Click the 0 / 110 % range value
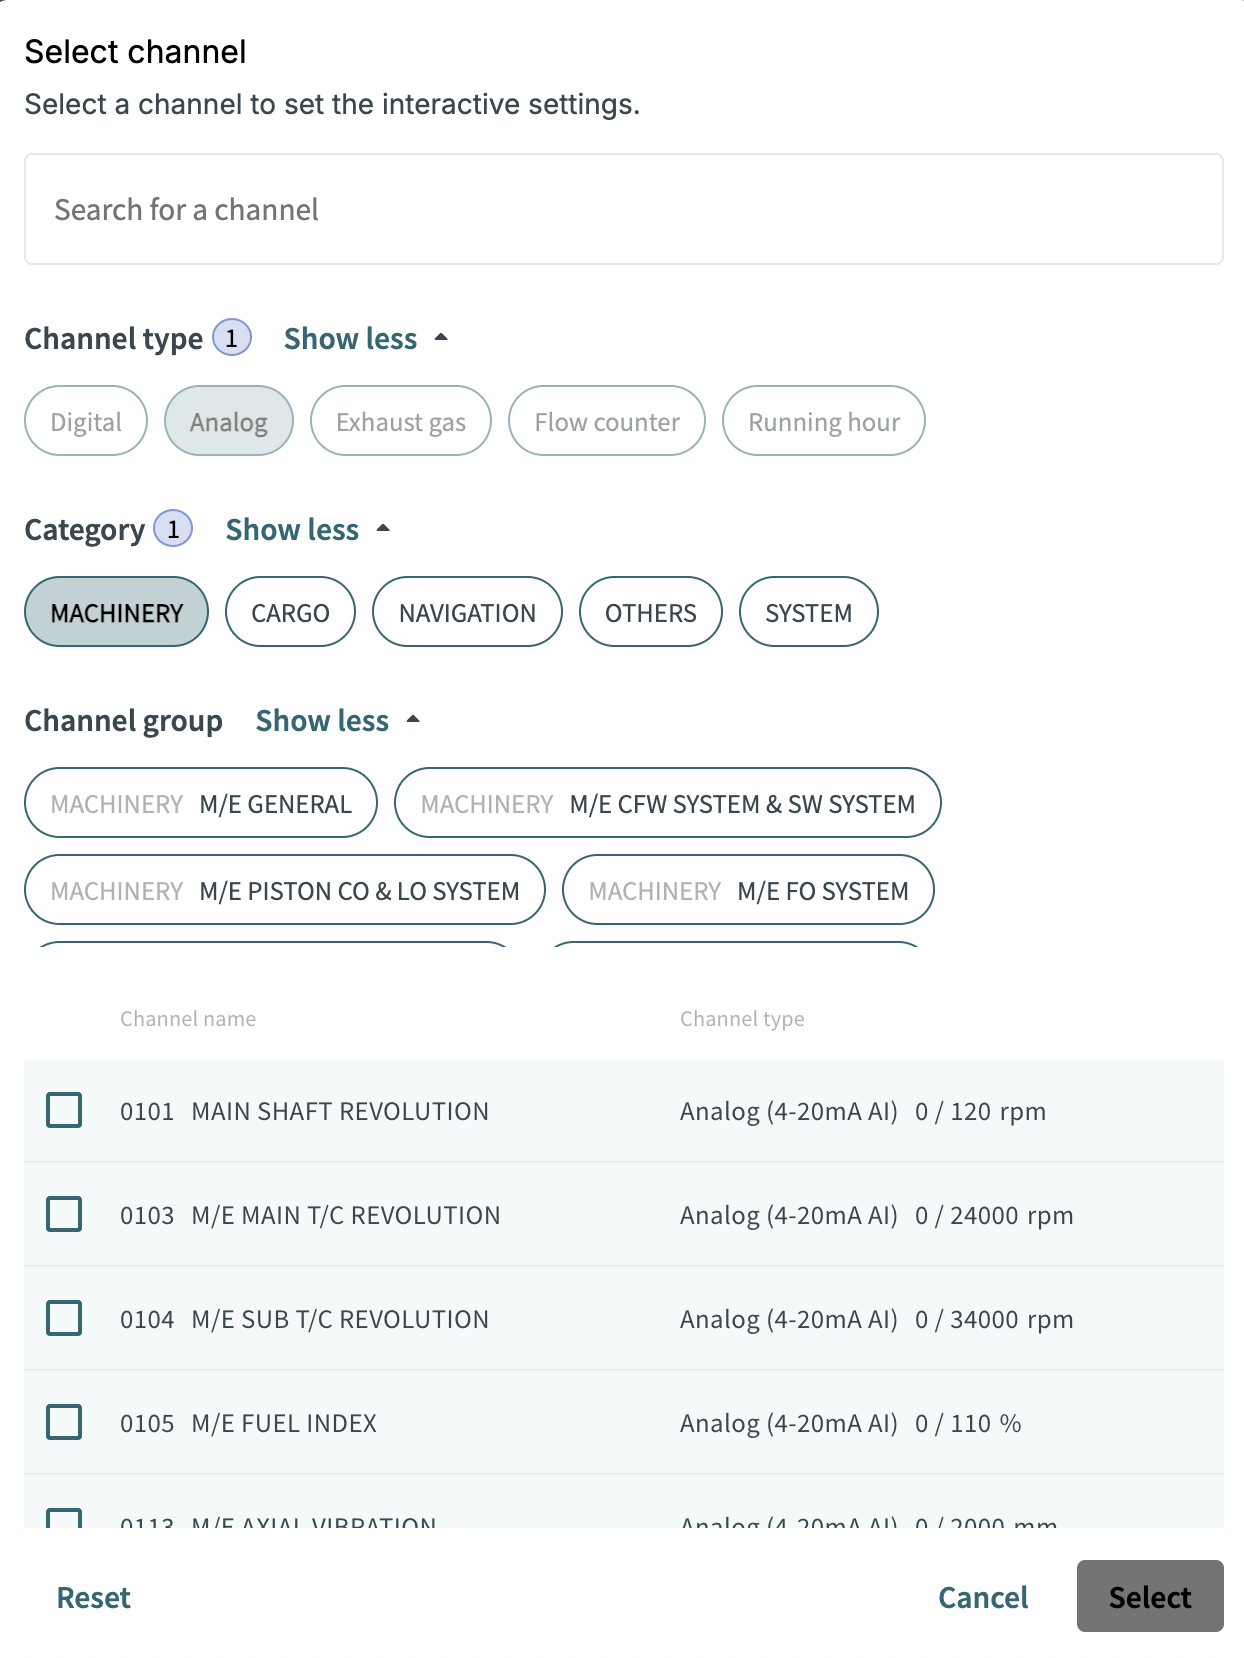The width and height of the screenshot is (1244, 1658). [968, 1423]
